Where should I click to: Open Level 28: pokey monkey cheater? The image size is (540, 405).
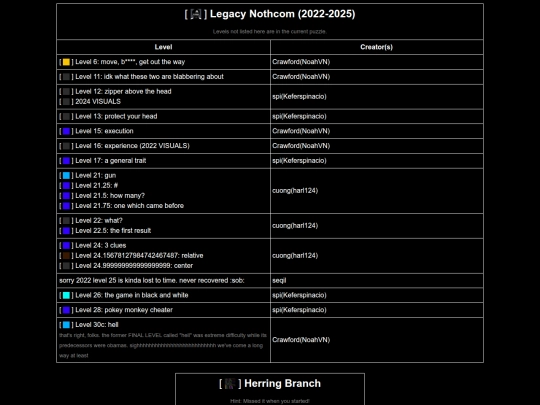coord(124,310)
